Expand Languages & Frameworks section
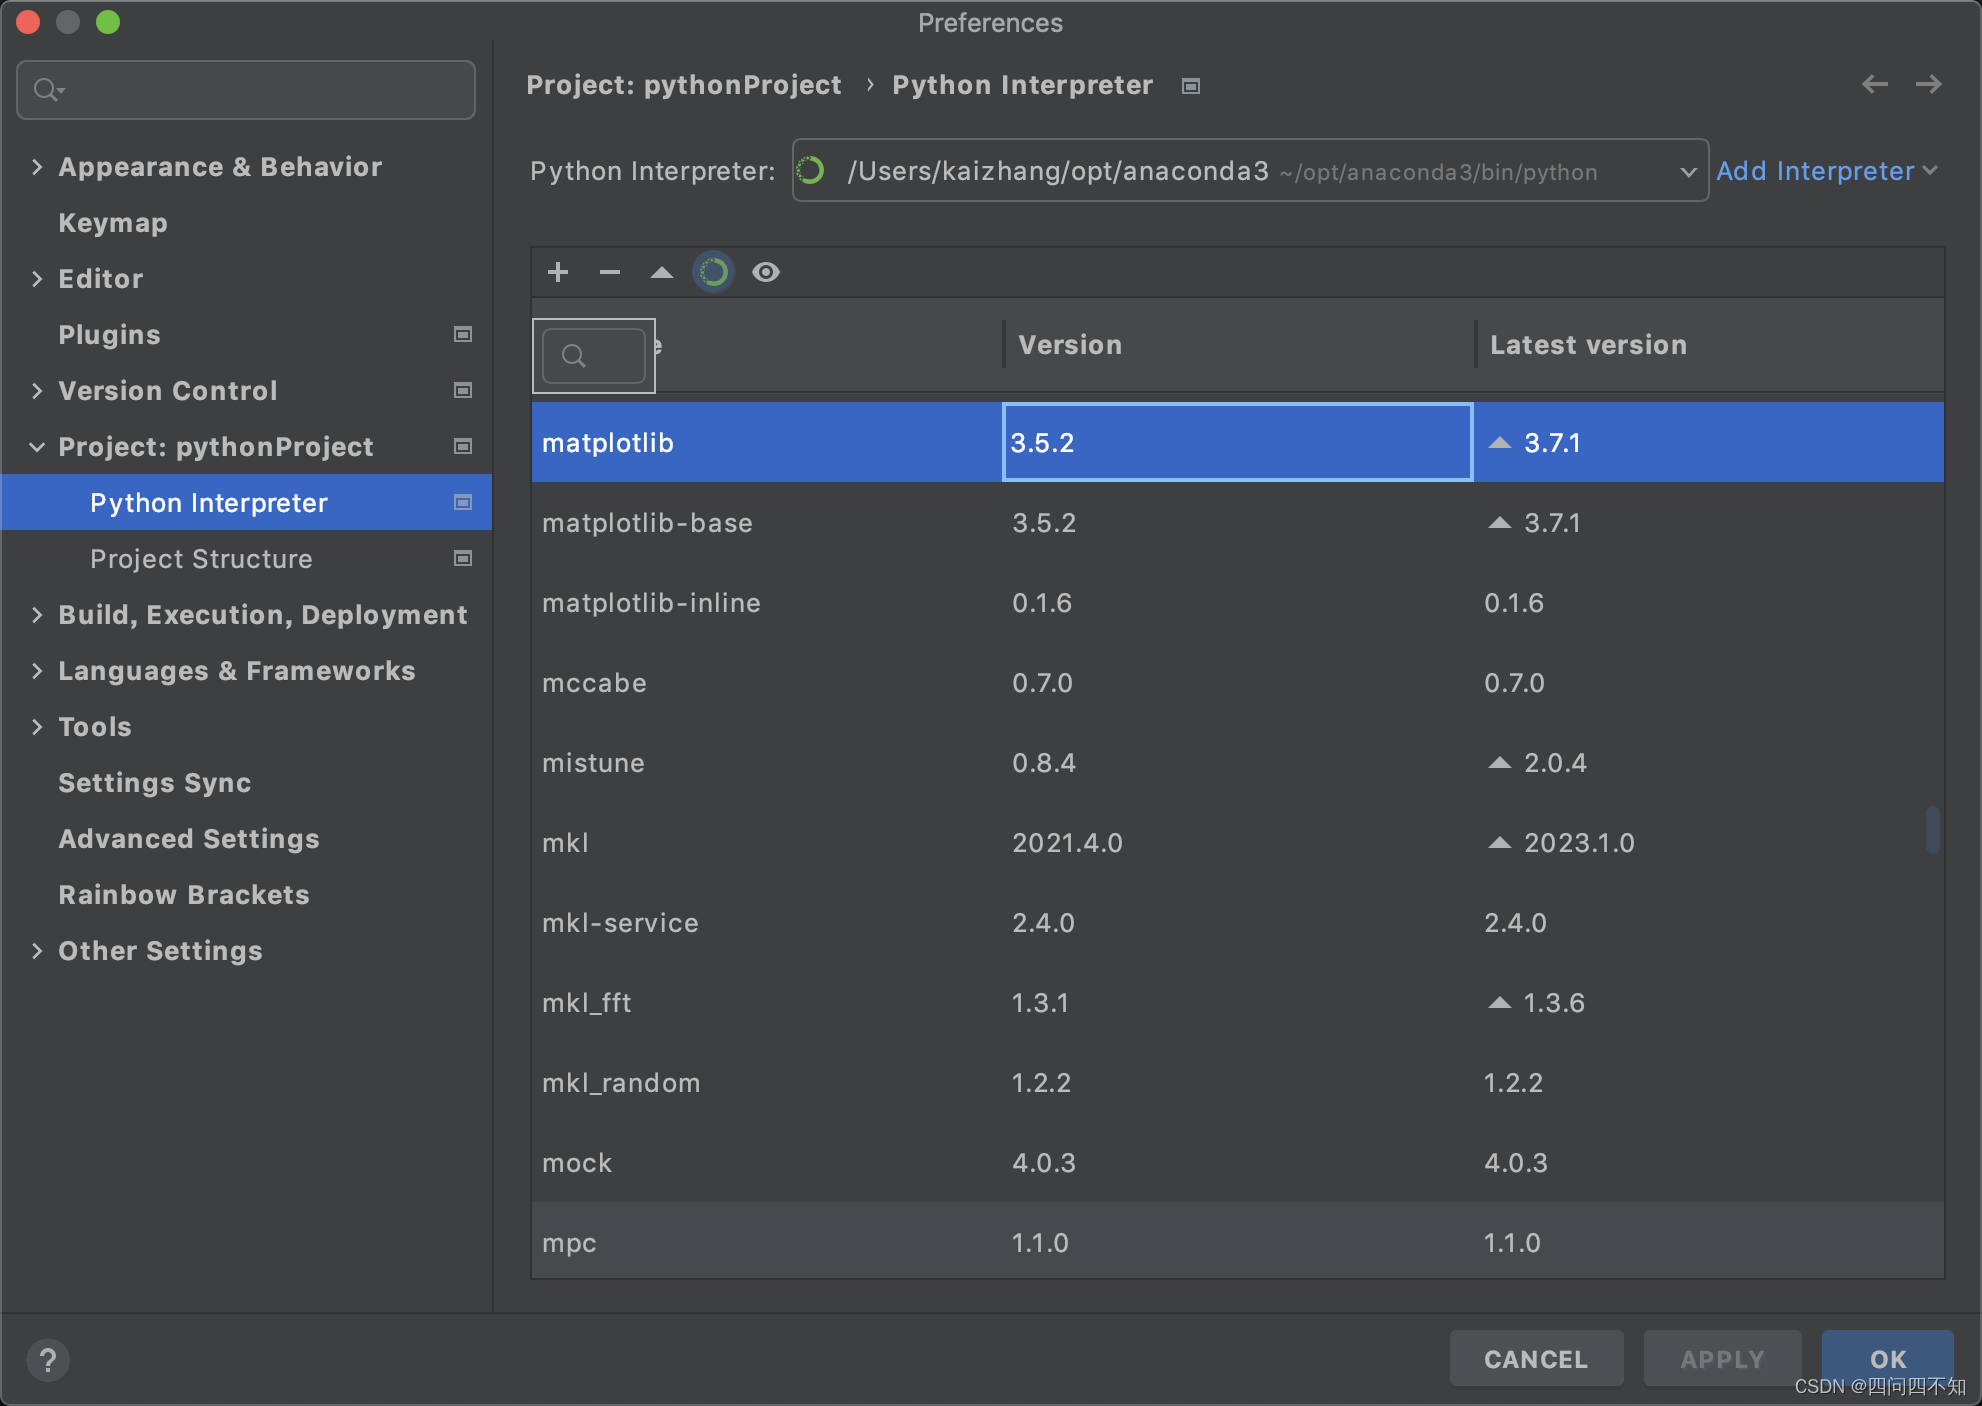This screenshot has height=1406, width=1982. pos(37,671)
